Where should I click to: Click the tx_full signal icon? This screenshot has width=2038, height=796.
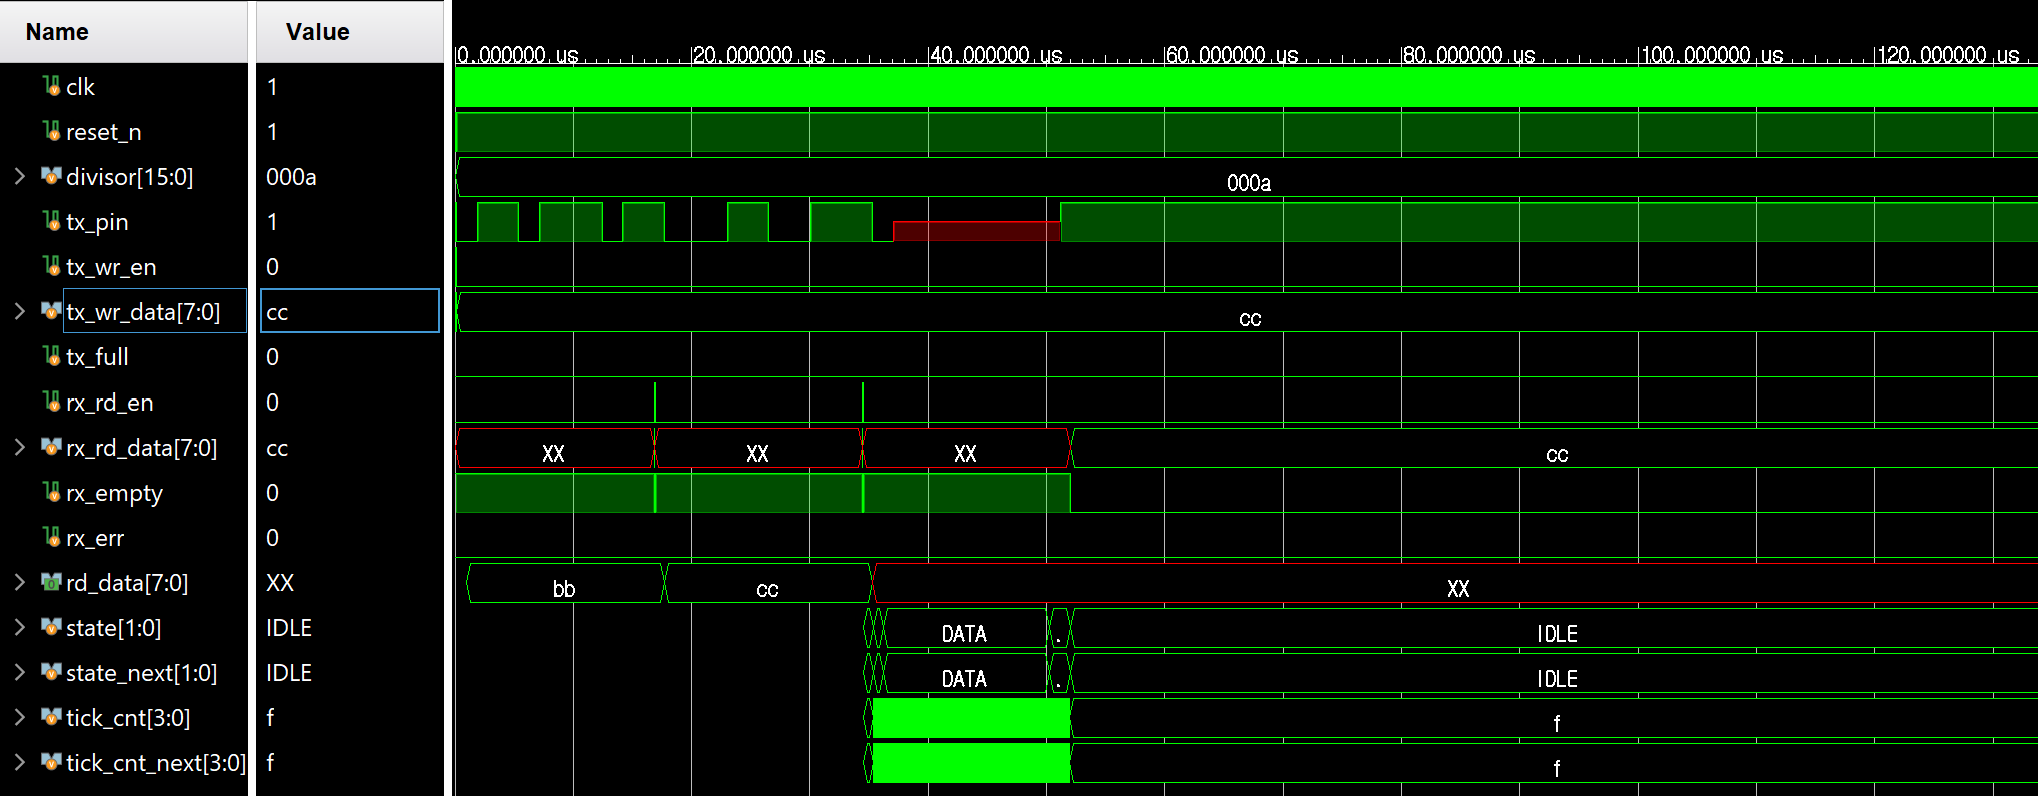tap(52, 356)
